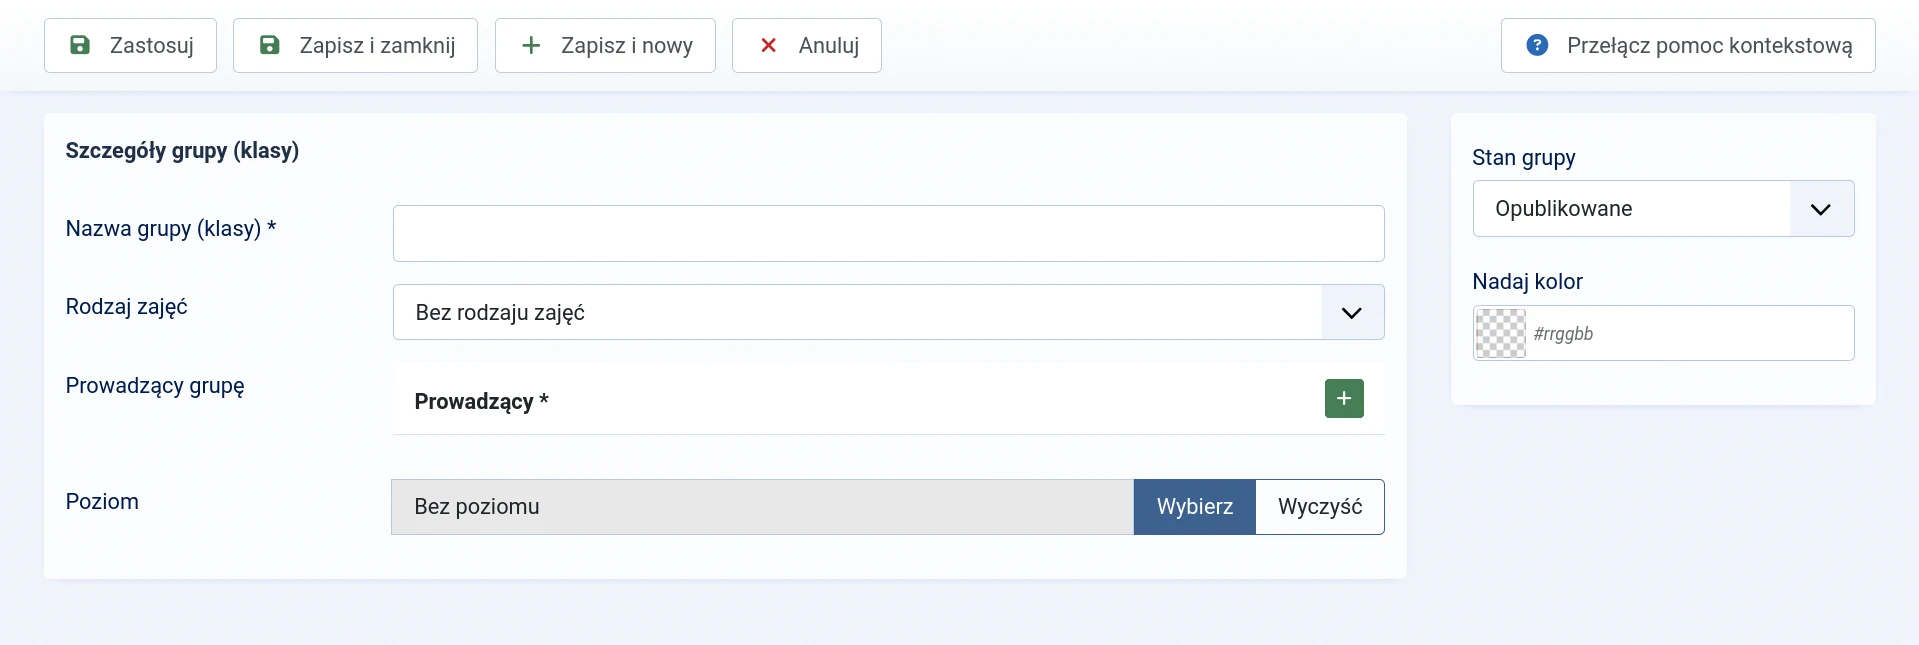Toggle Przełącz pomoc kontekstową
Image resolution: width=1919 pixels, height=645 pixels.
coord(1688,45)
